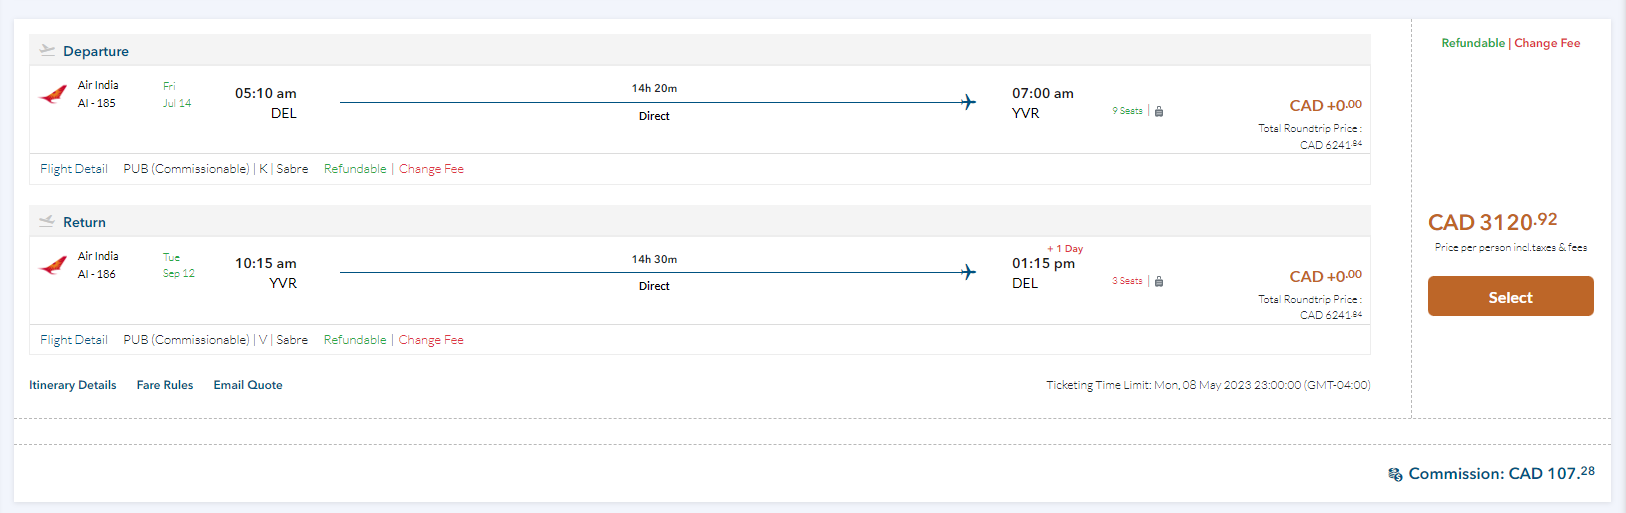This screenshot has width=1626, height=513.
Task: Click airplane arrow icon on departure route
Action: coord(968,102)
